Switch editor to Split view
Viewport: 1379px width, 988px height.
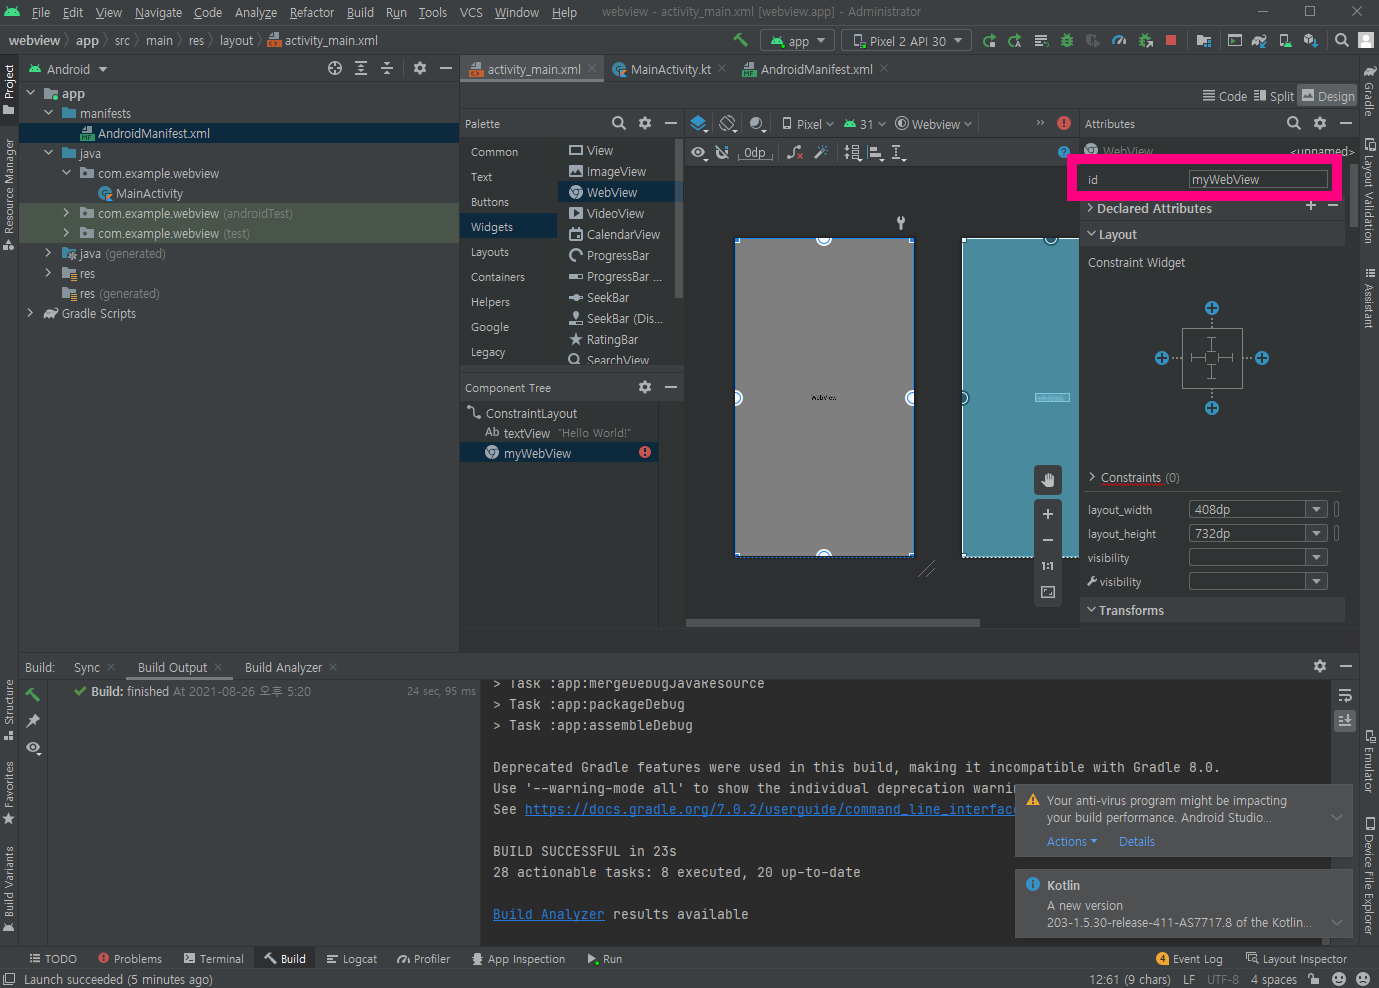tap(1274, 96)
